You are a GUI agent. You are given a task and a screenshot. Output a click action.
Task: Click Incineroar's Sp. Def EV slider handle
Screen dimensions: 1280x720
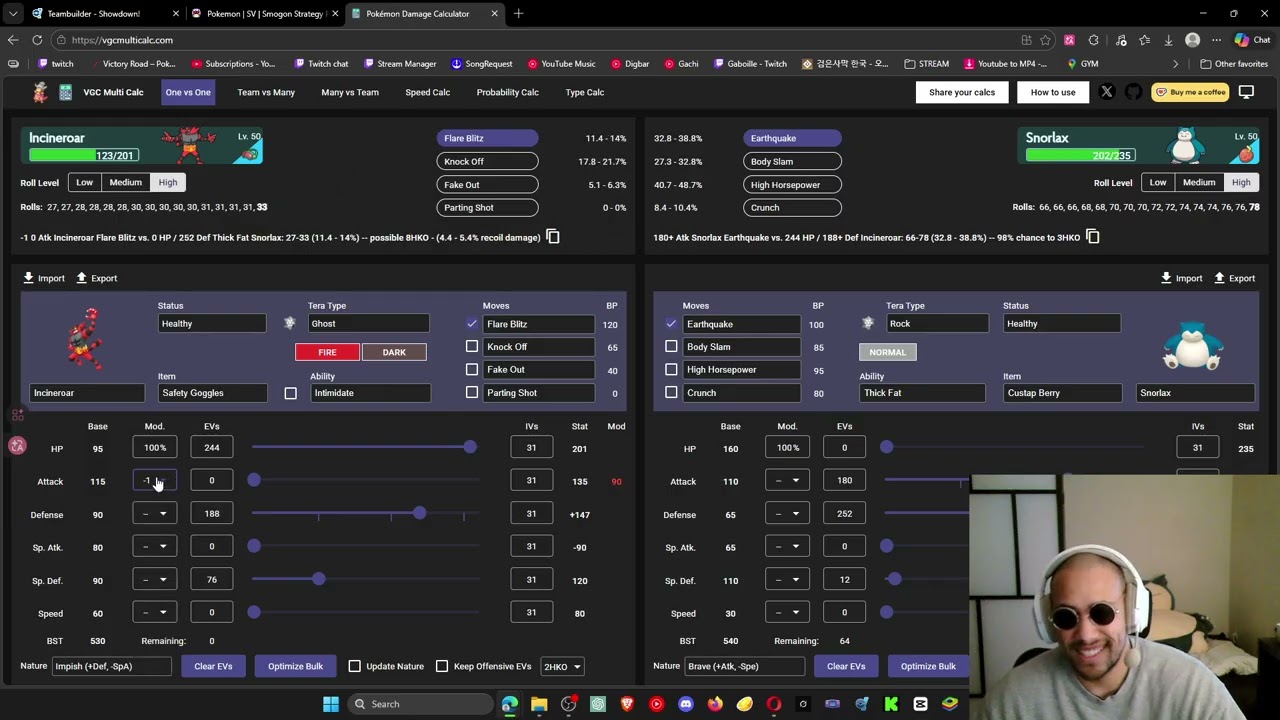318,579
